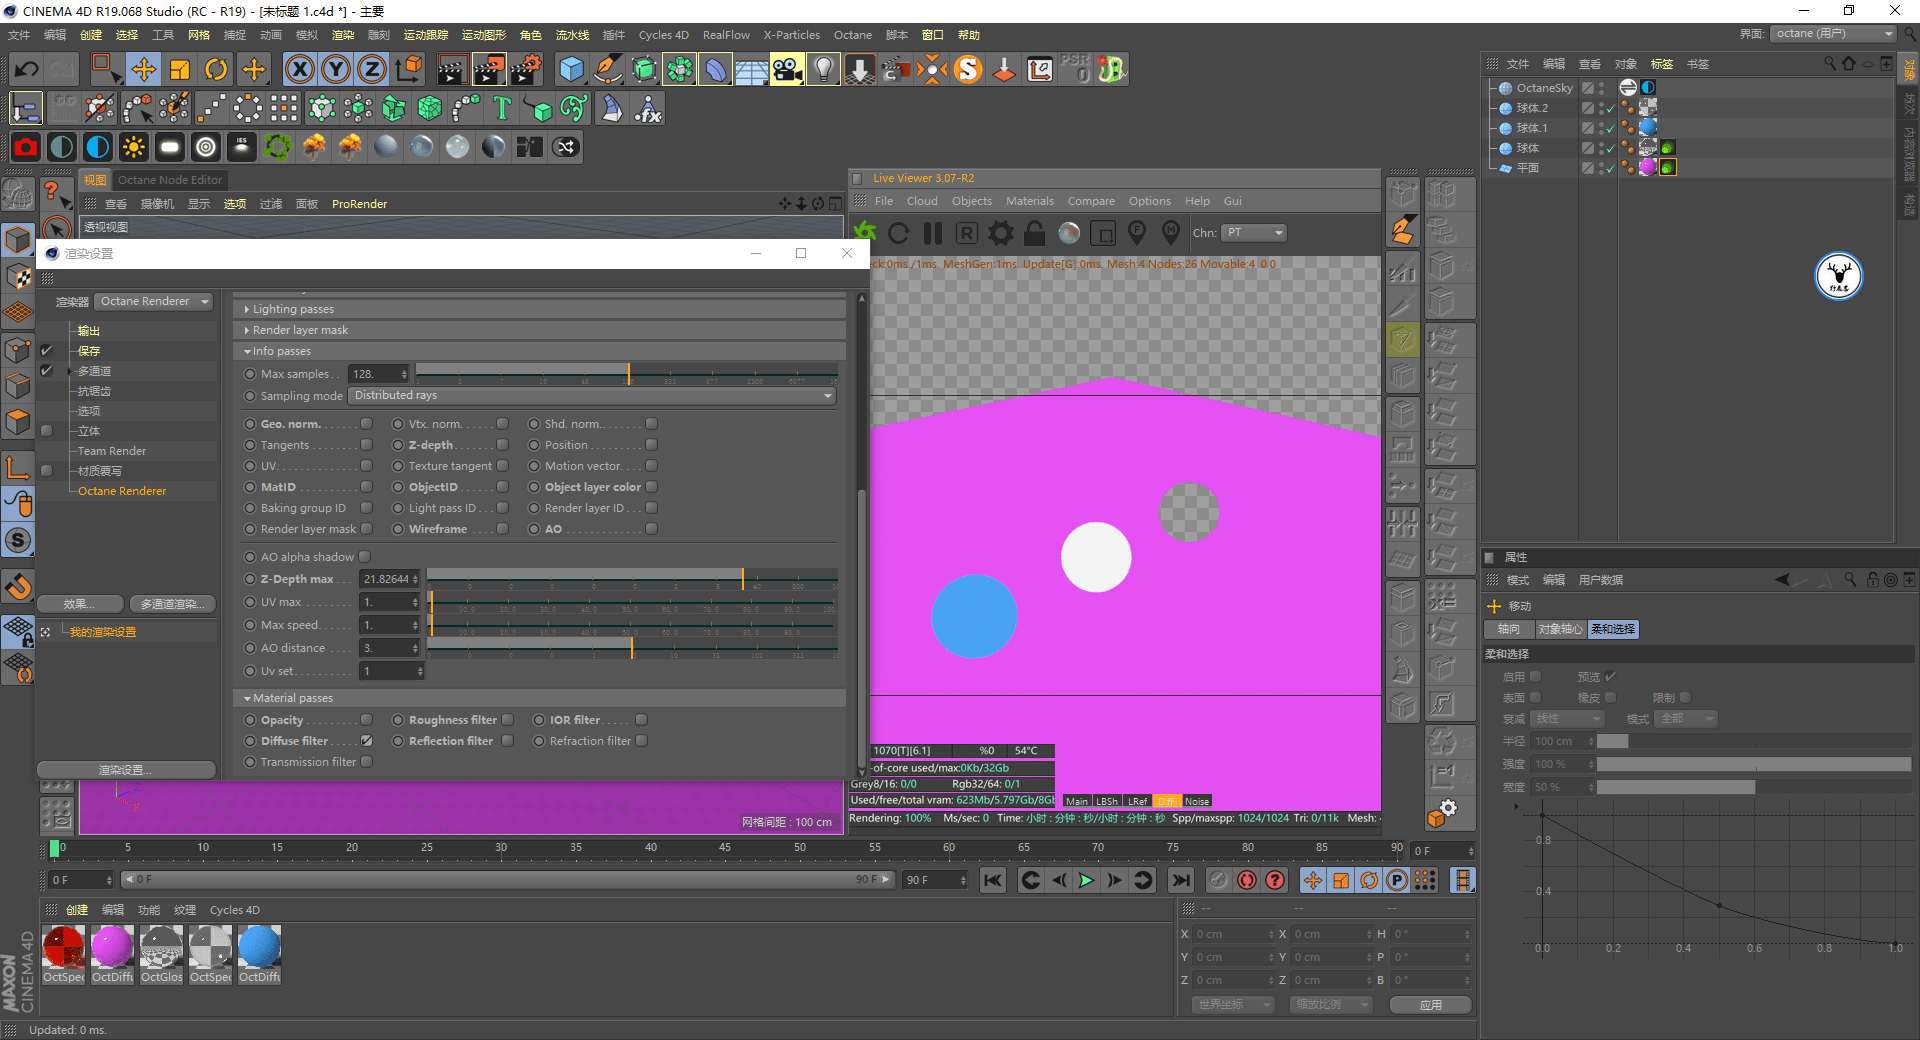
Task: Click the Z-Depth max slider
Action: tap(632, 579)
